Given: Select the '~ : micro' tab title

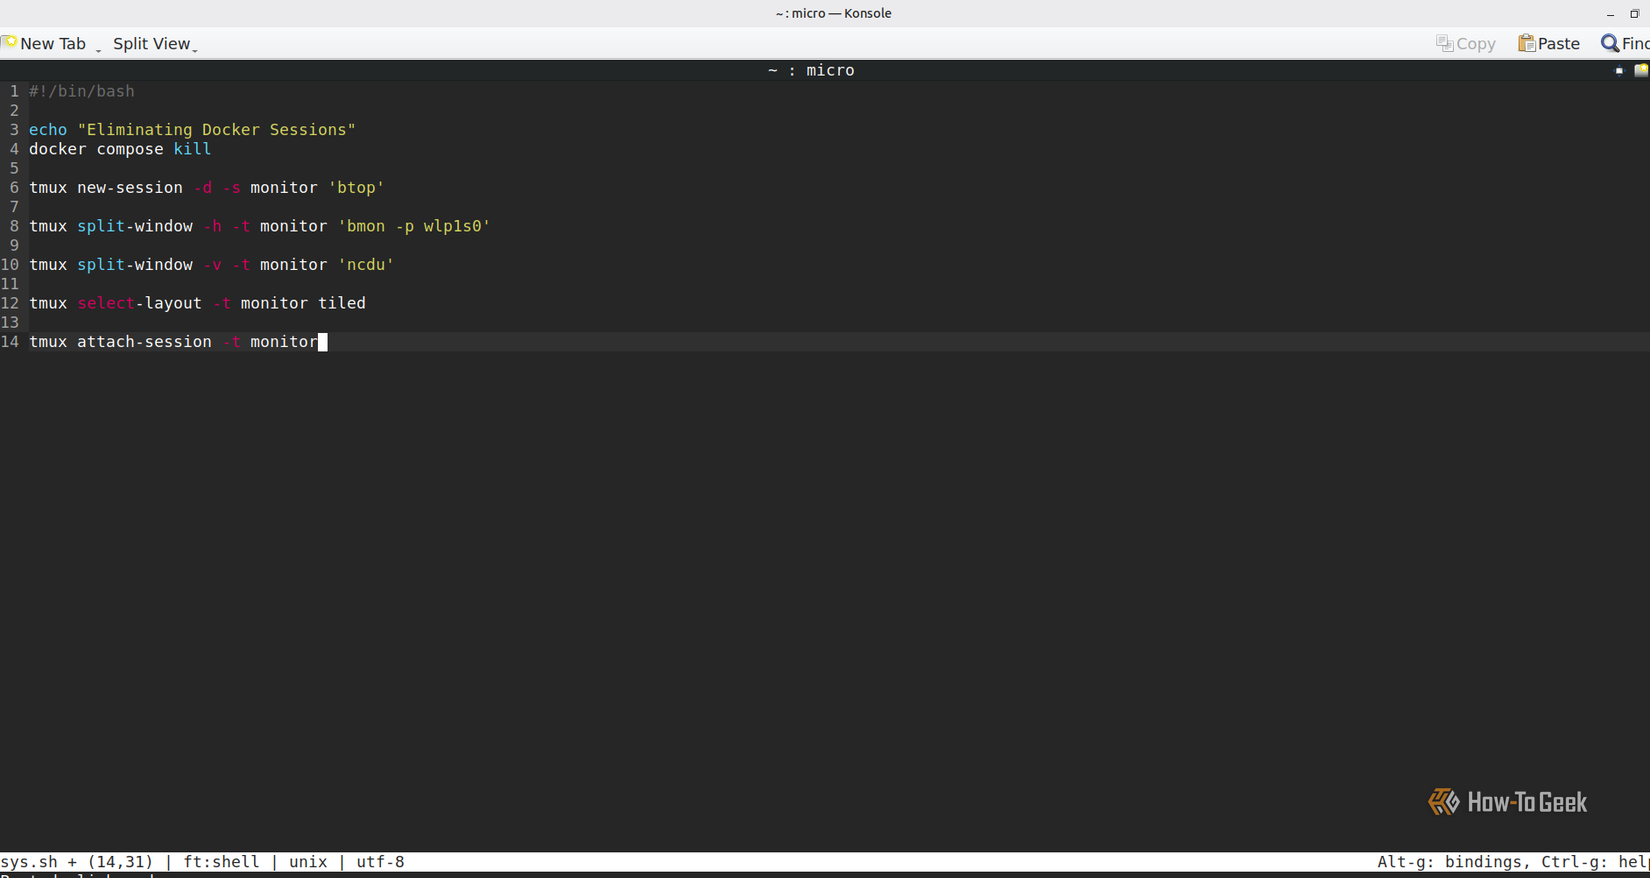Looking at the screenshot, I should tap(811, 70).
